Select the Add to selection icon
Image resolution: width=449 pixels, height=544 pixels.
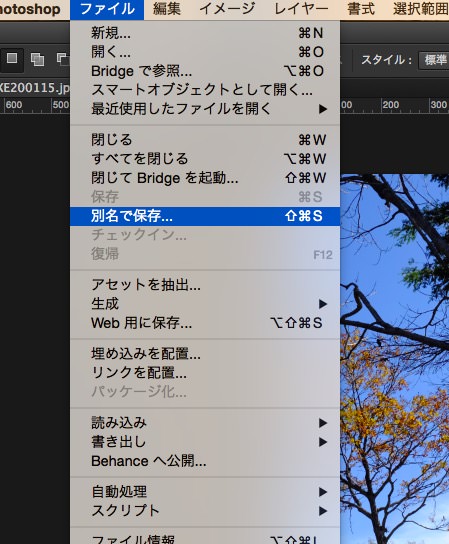pyautogui.click(x=37, y=59)
